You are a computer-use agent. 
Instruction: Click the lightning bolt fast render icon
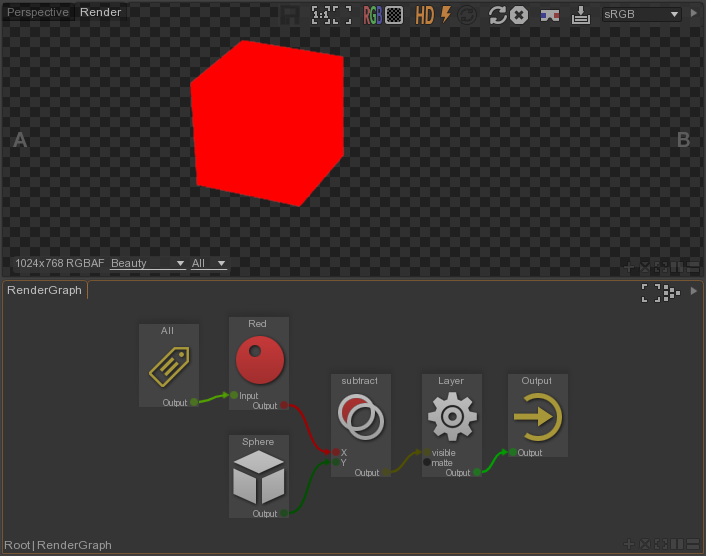pyautogui.click(x=446, y=14)
